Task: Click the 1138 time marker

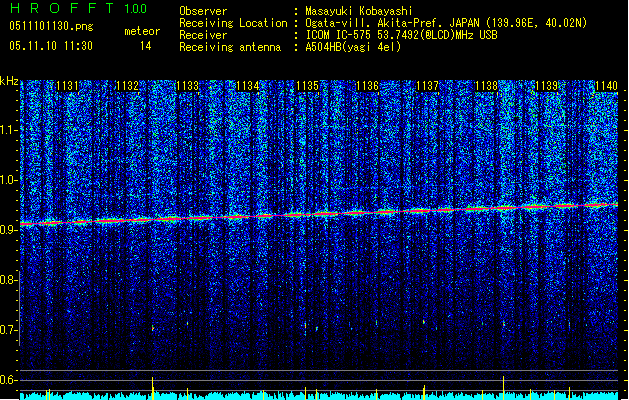Action: (486, 87)
